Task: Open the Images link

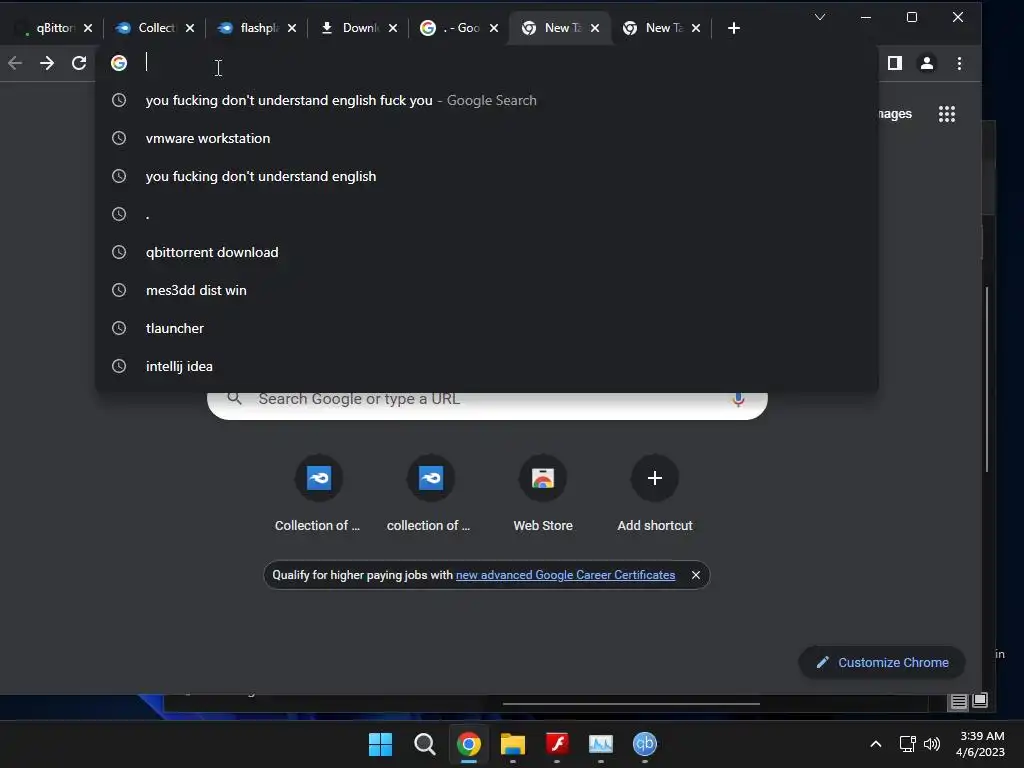Action: [x=895, y=114]
